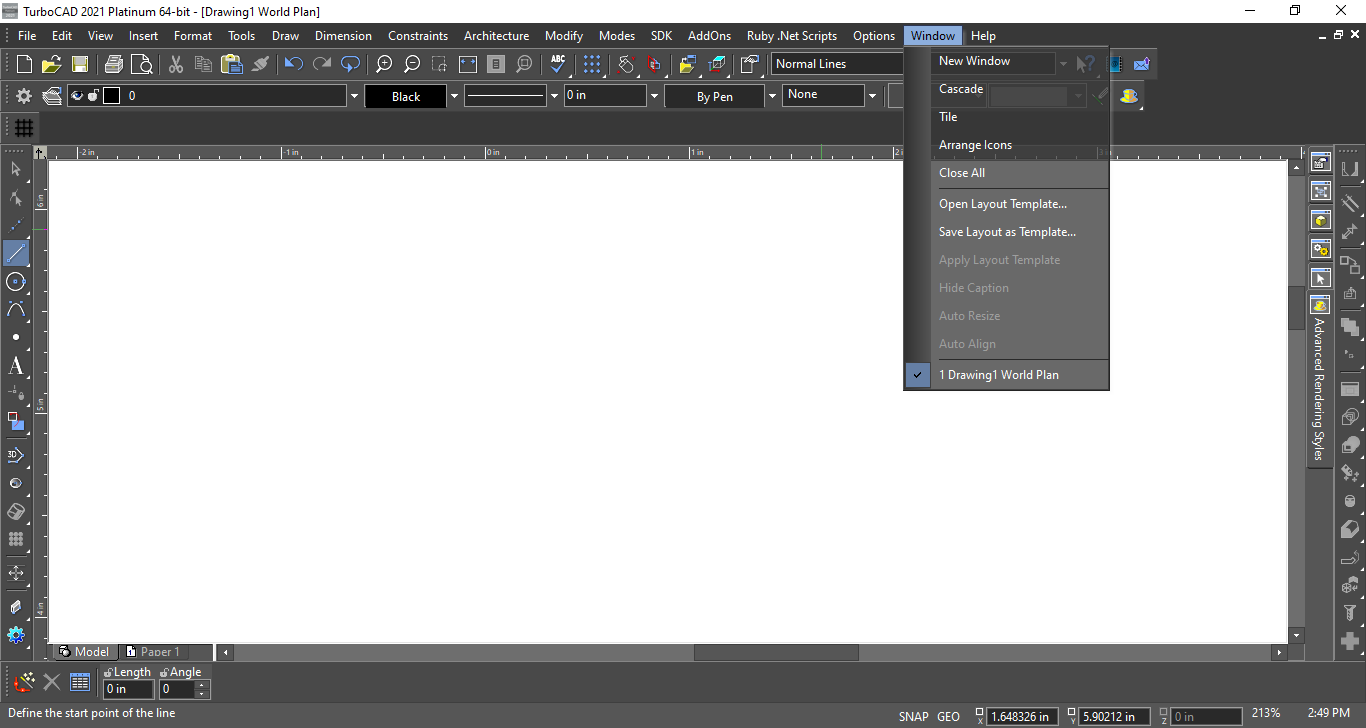Click the X coordinate field
The image size is (1366, 728).
[x=1022, y=716]
